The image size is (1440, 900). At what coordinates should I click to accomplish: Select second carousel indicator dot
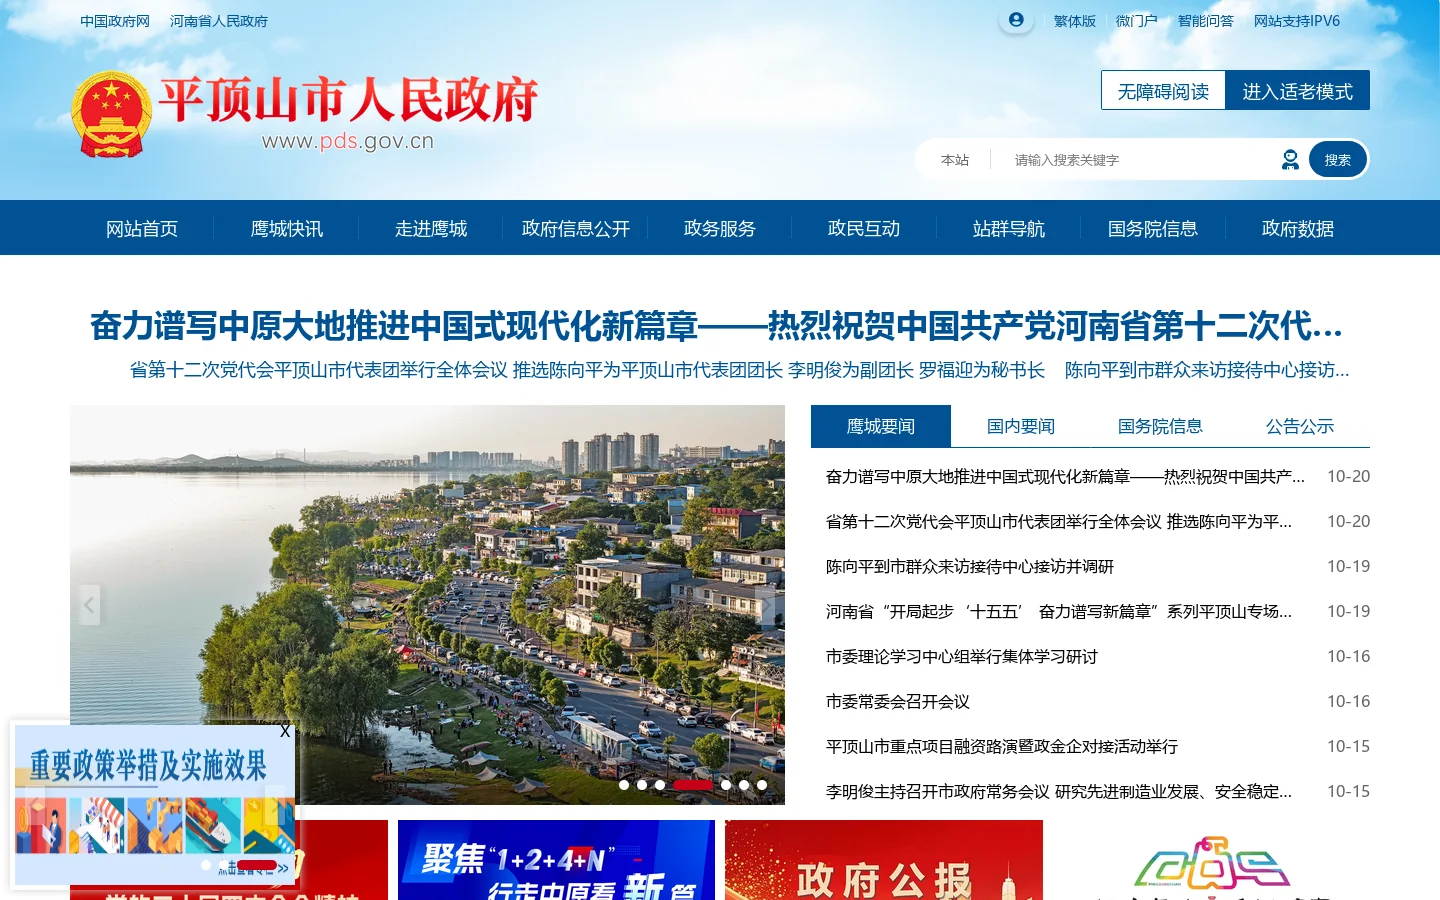click(x=642, y=785)
